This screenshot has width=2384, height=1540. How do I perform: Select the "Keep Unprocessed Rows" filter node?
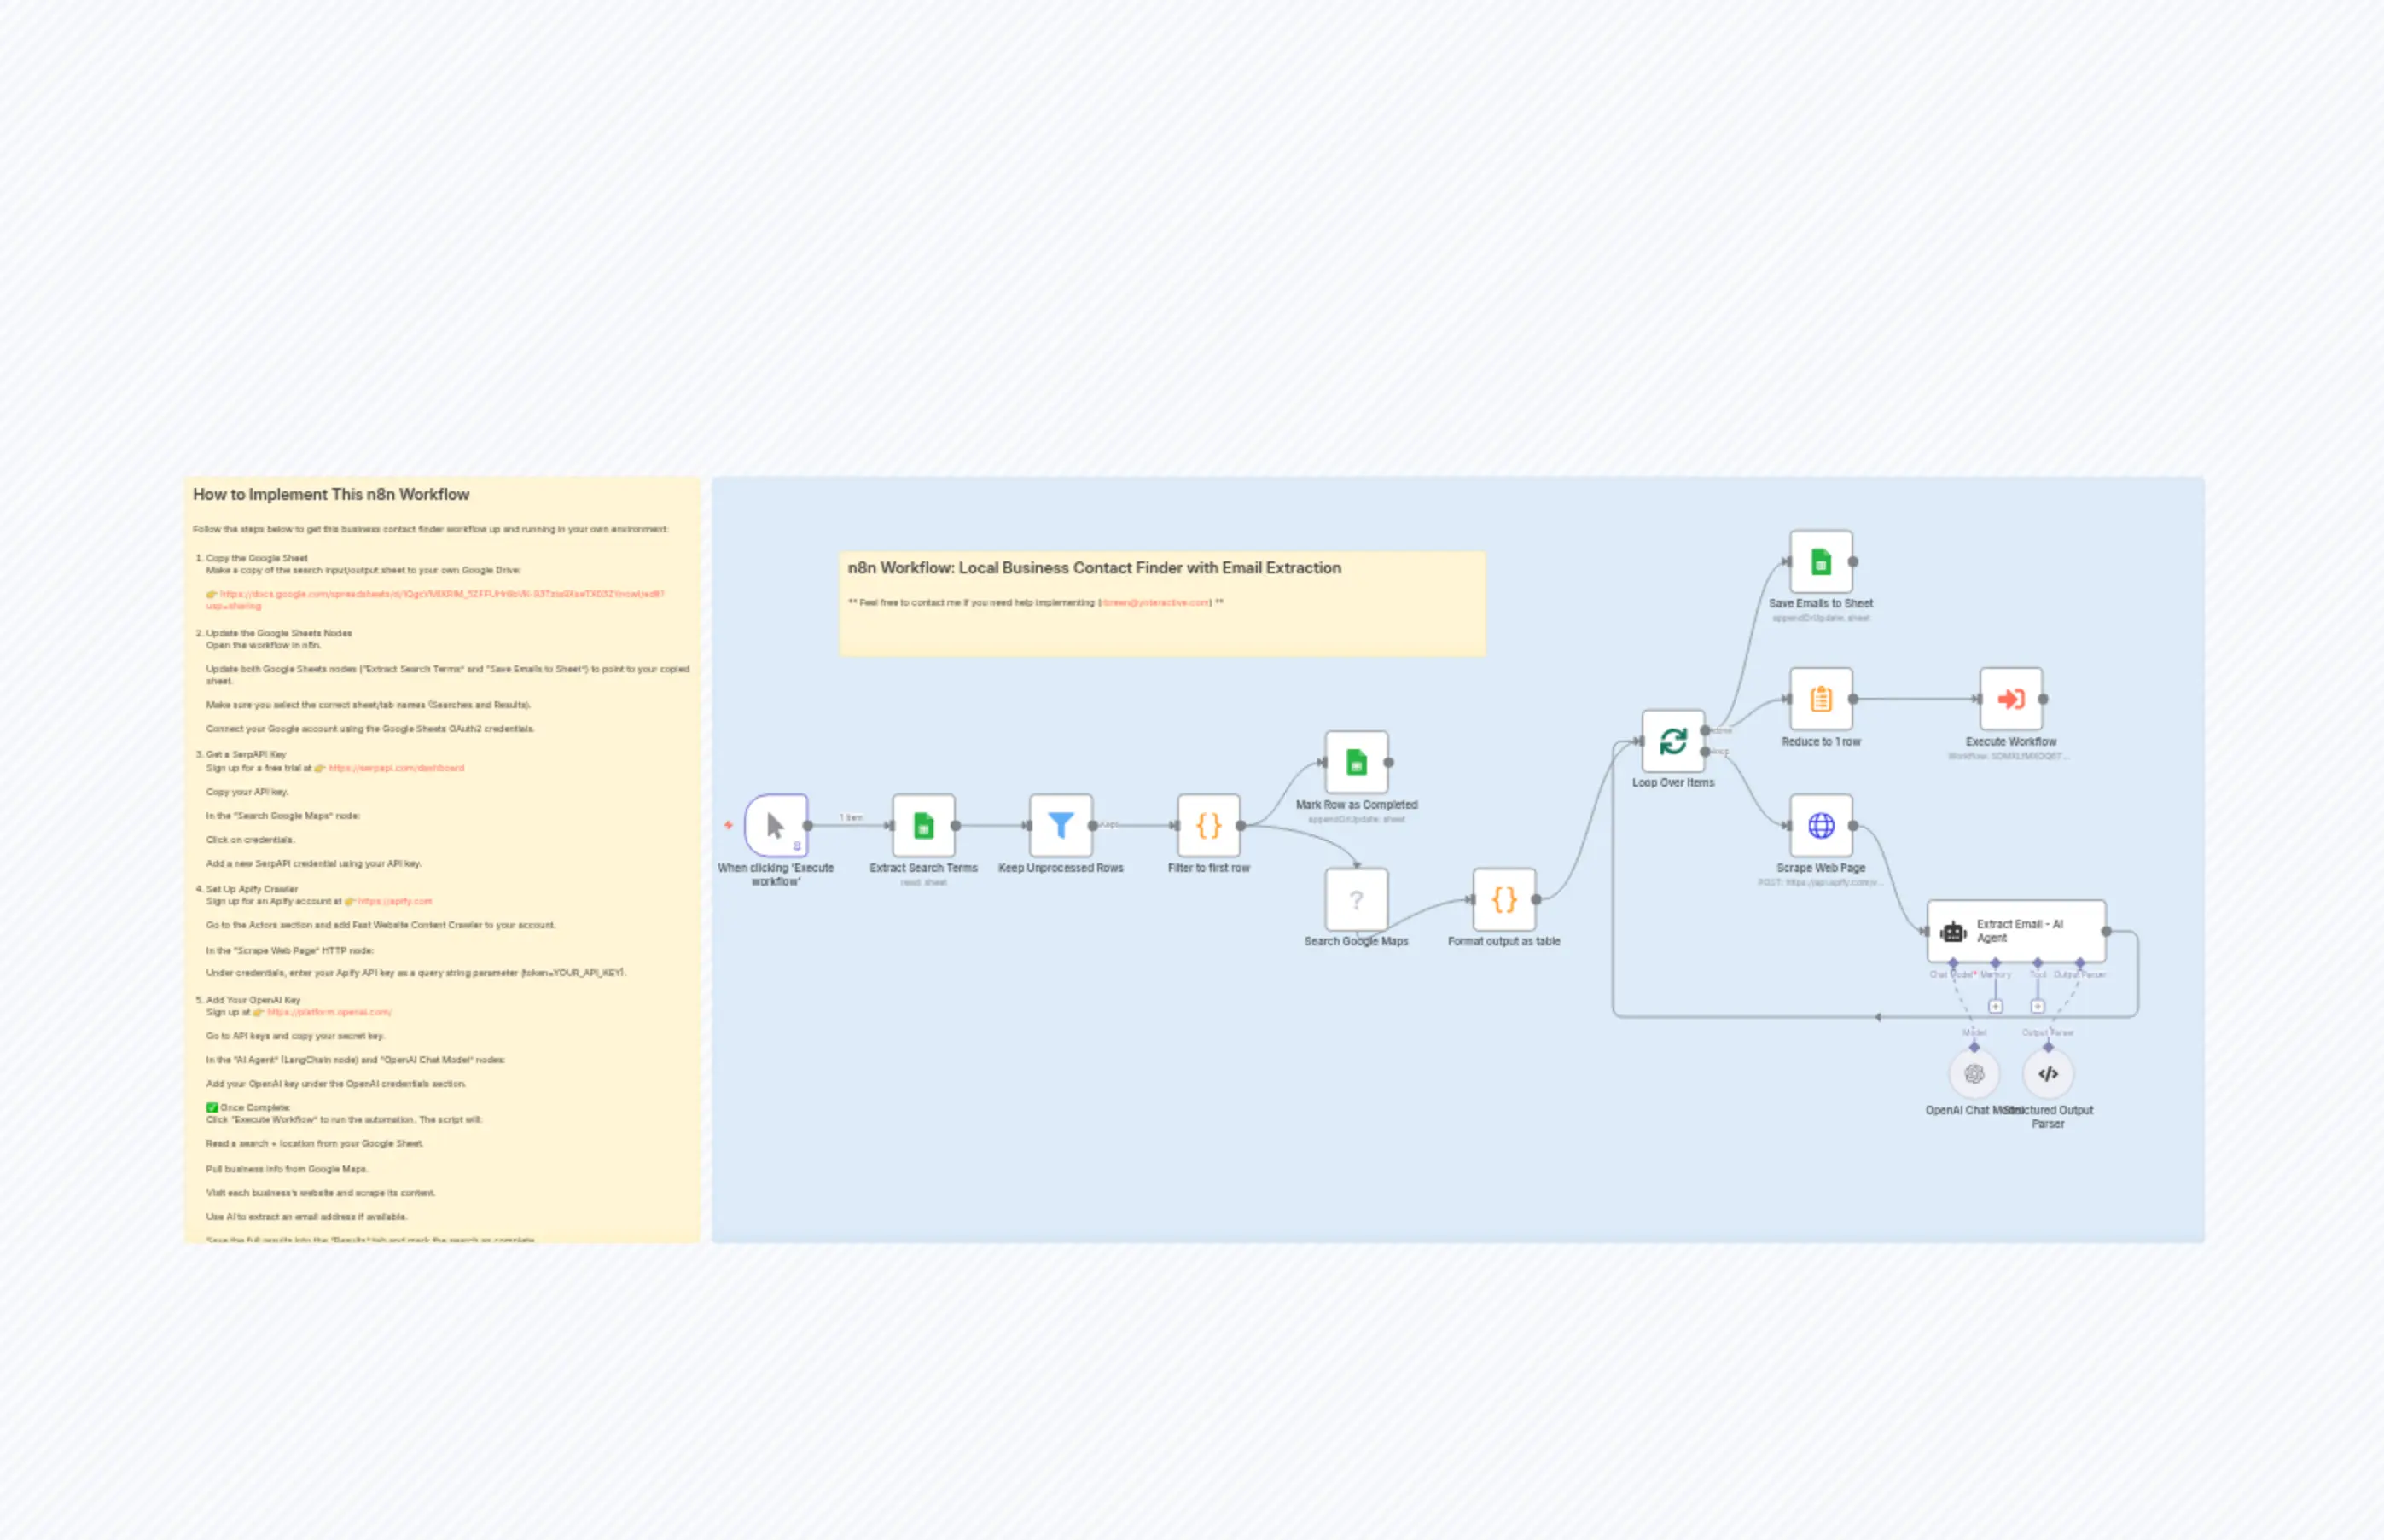coord(1061,827)
